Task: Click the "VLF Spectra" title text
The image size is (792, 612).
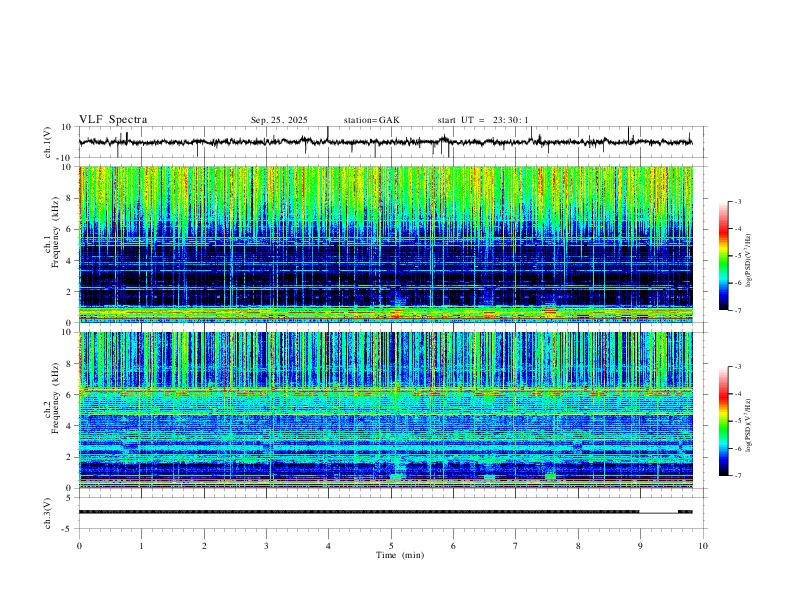Action: point(113,119)
